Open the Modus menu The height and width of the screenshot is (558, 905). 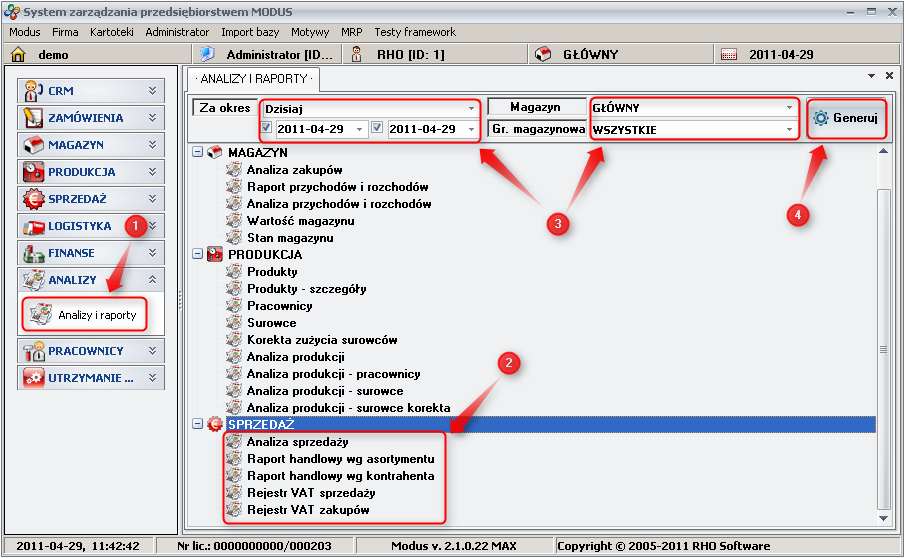24,32
